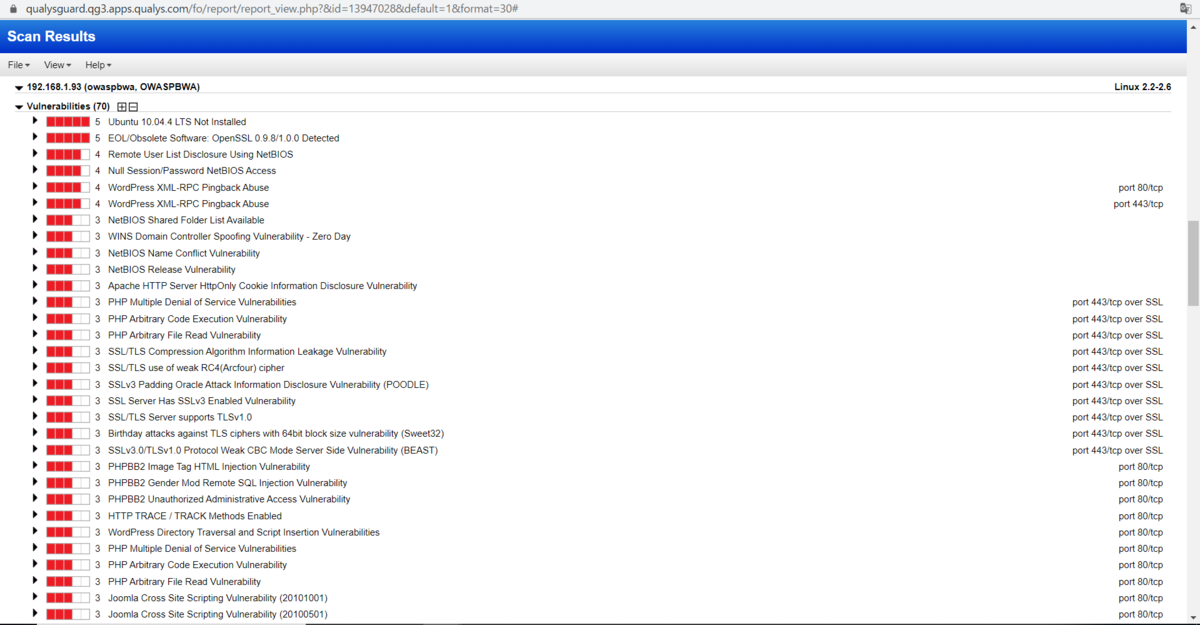The width and height of the screenshot is (1200, 625).
Task: Click the expand-all plus icon beside Vulnerabilities
Action: click(x=120, y=106)
